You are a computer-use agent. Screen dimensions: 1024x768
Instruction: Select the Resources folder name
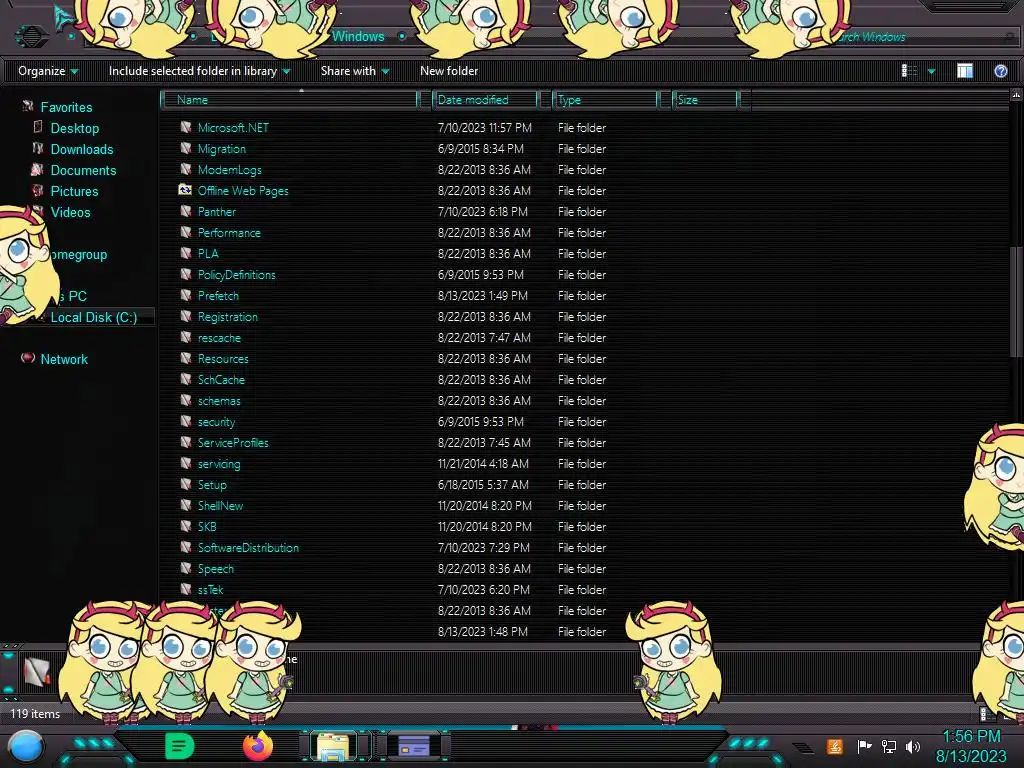tap(223, 359)
